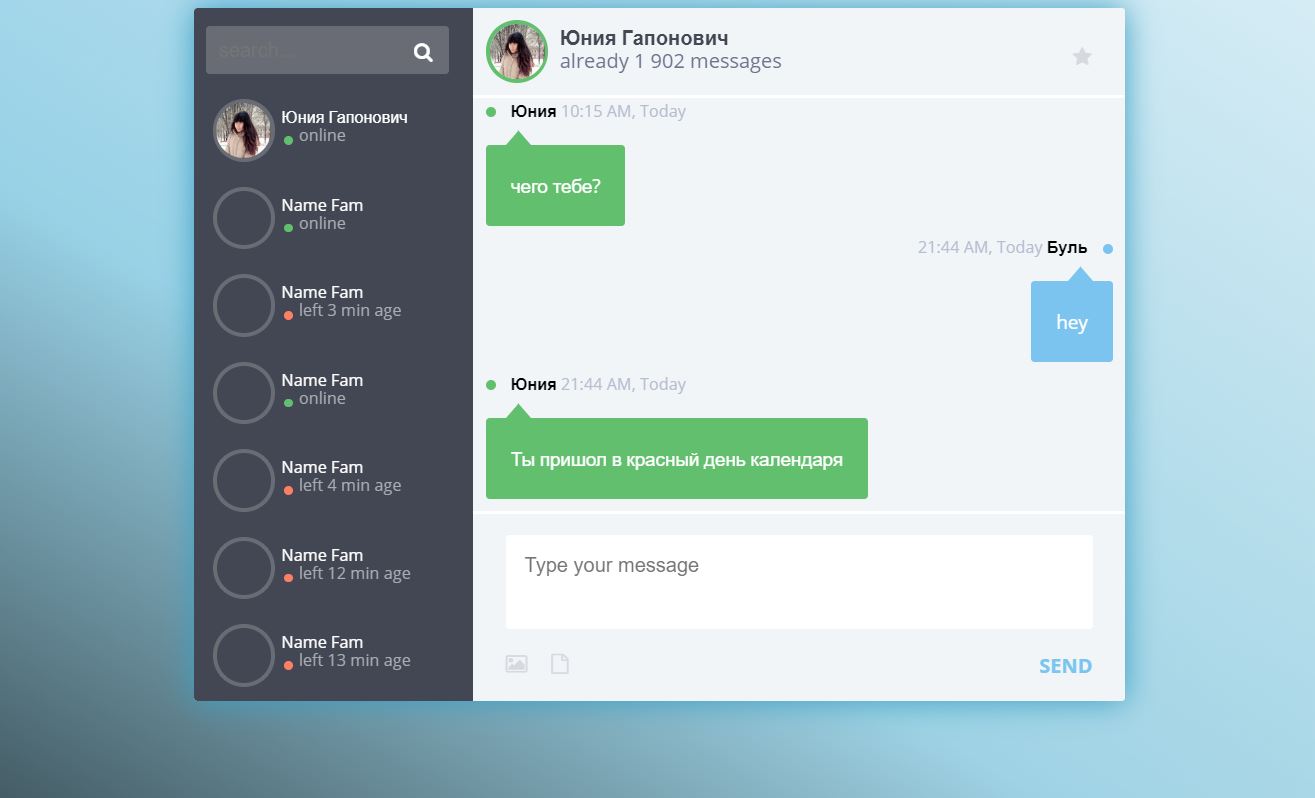Screen dimensions: 1315x798
Task: Click the search input box
Action: click(327, 50)
